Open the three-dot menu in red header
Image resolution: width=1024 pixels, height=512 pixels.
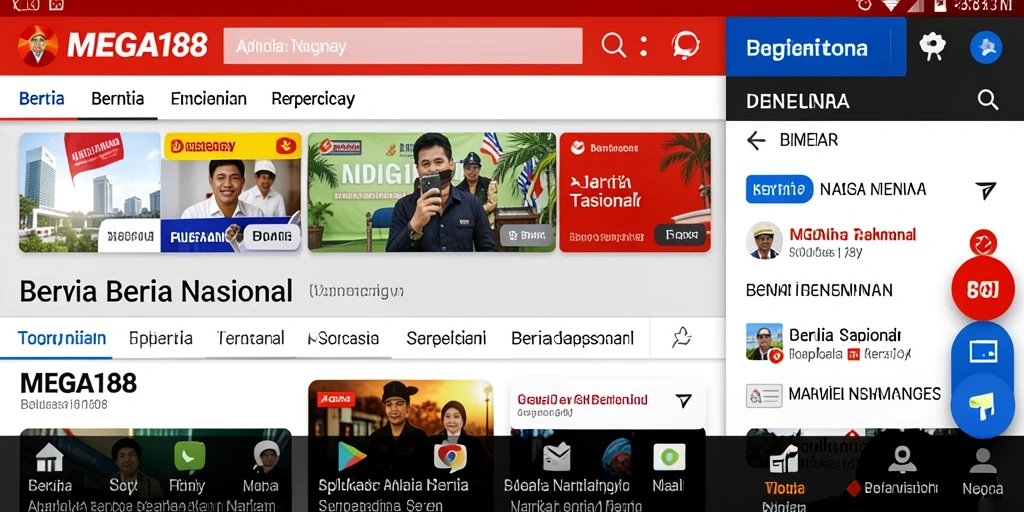pos(644,46)
